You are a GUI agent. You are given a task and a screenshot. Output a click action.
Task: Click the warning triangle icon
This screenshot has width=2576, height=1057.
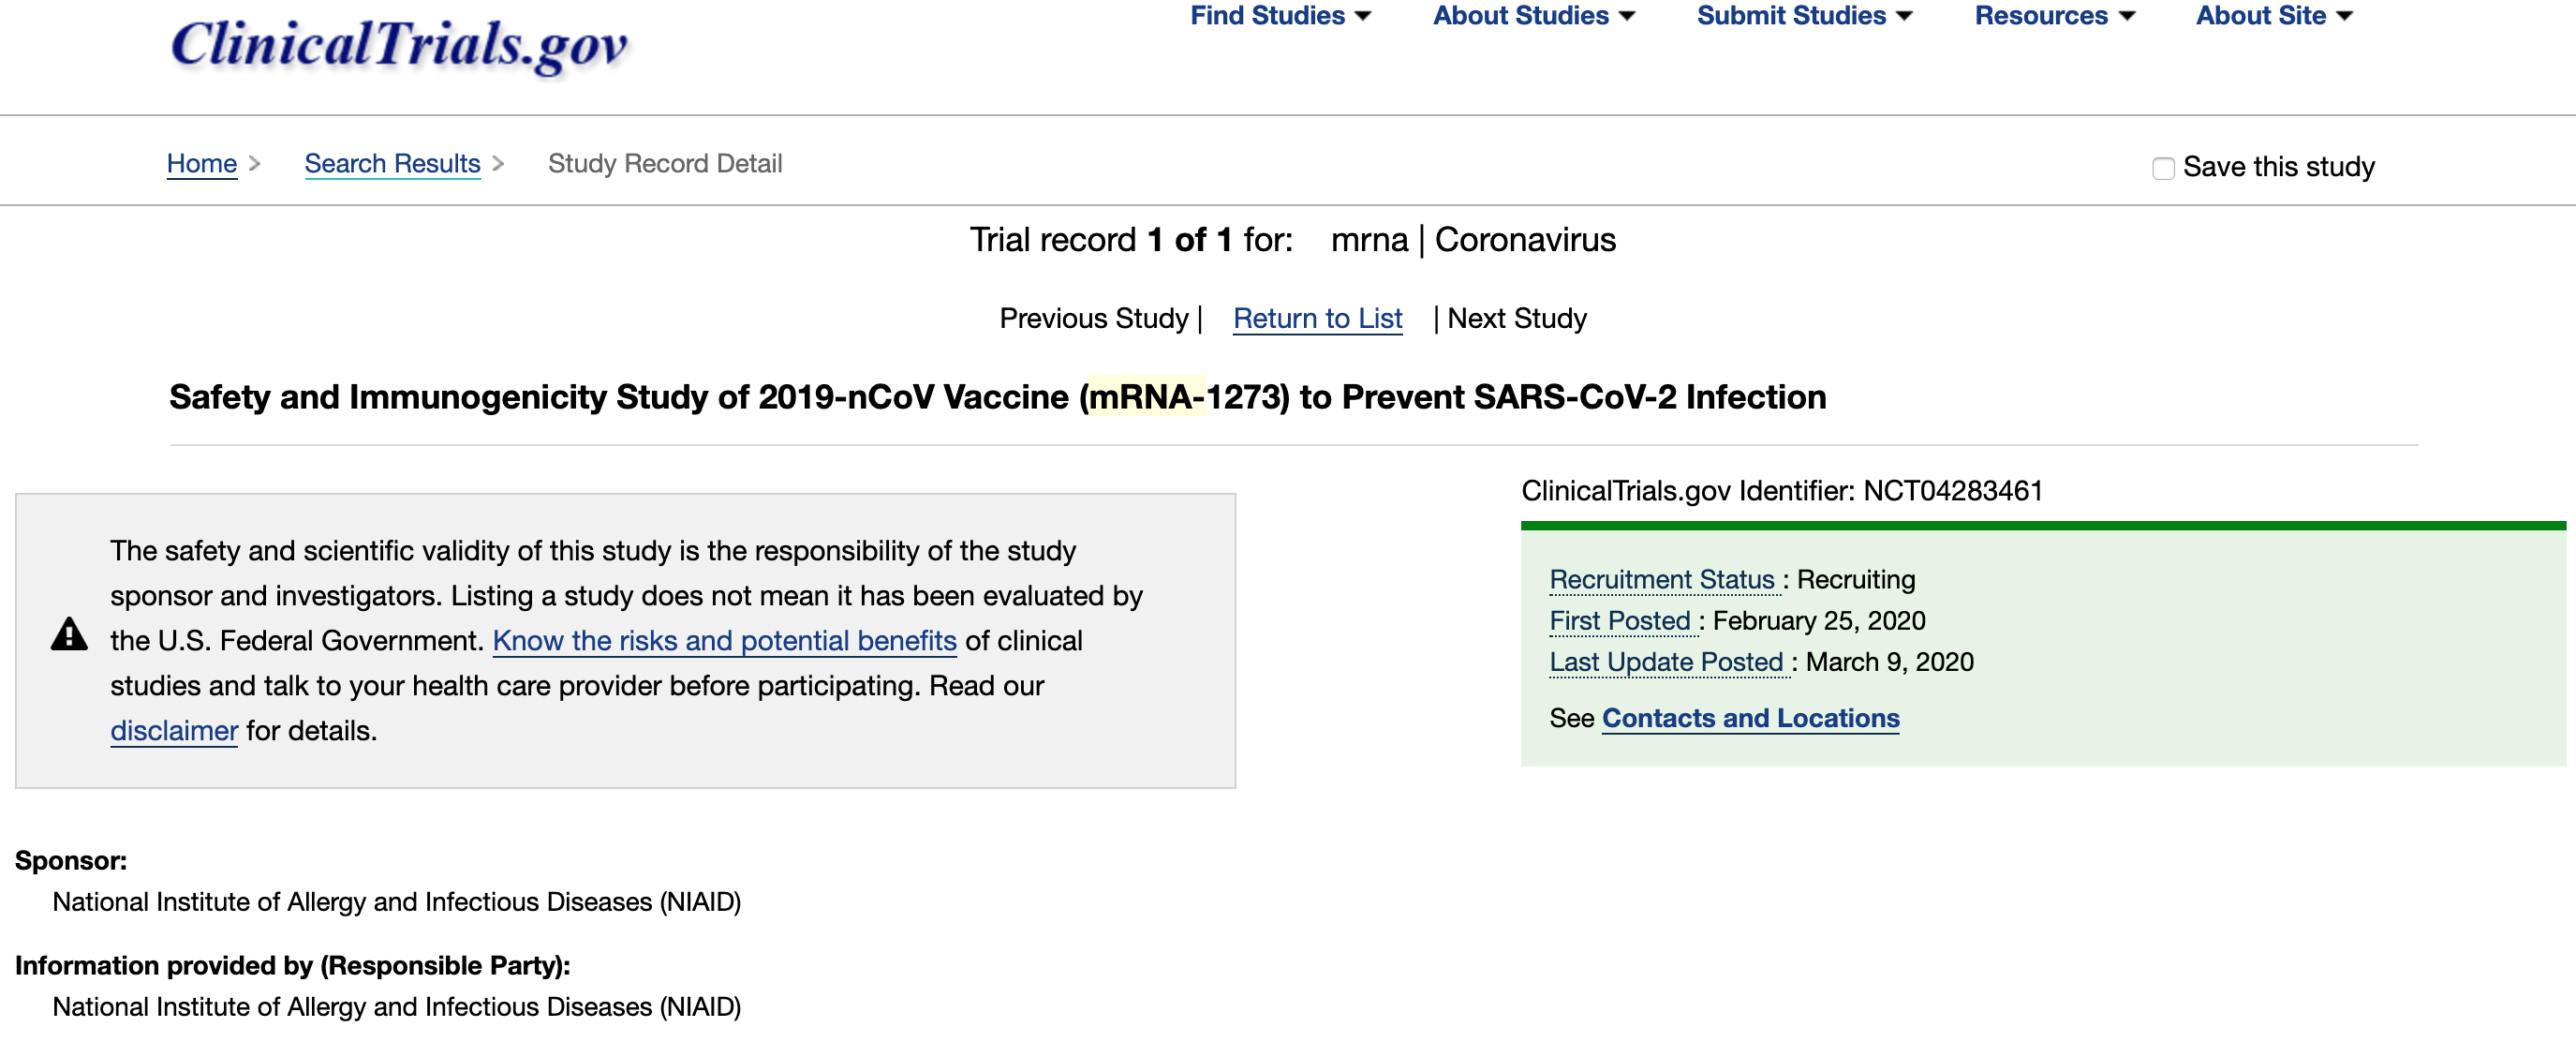click(x=69, y=634)
